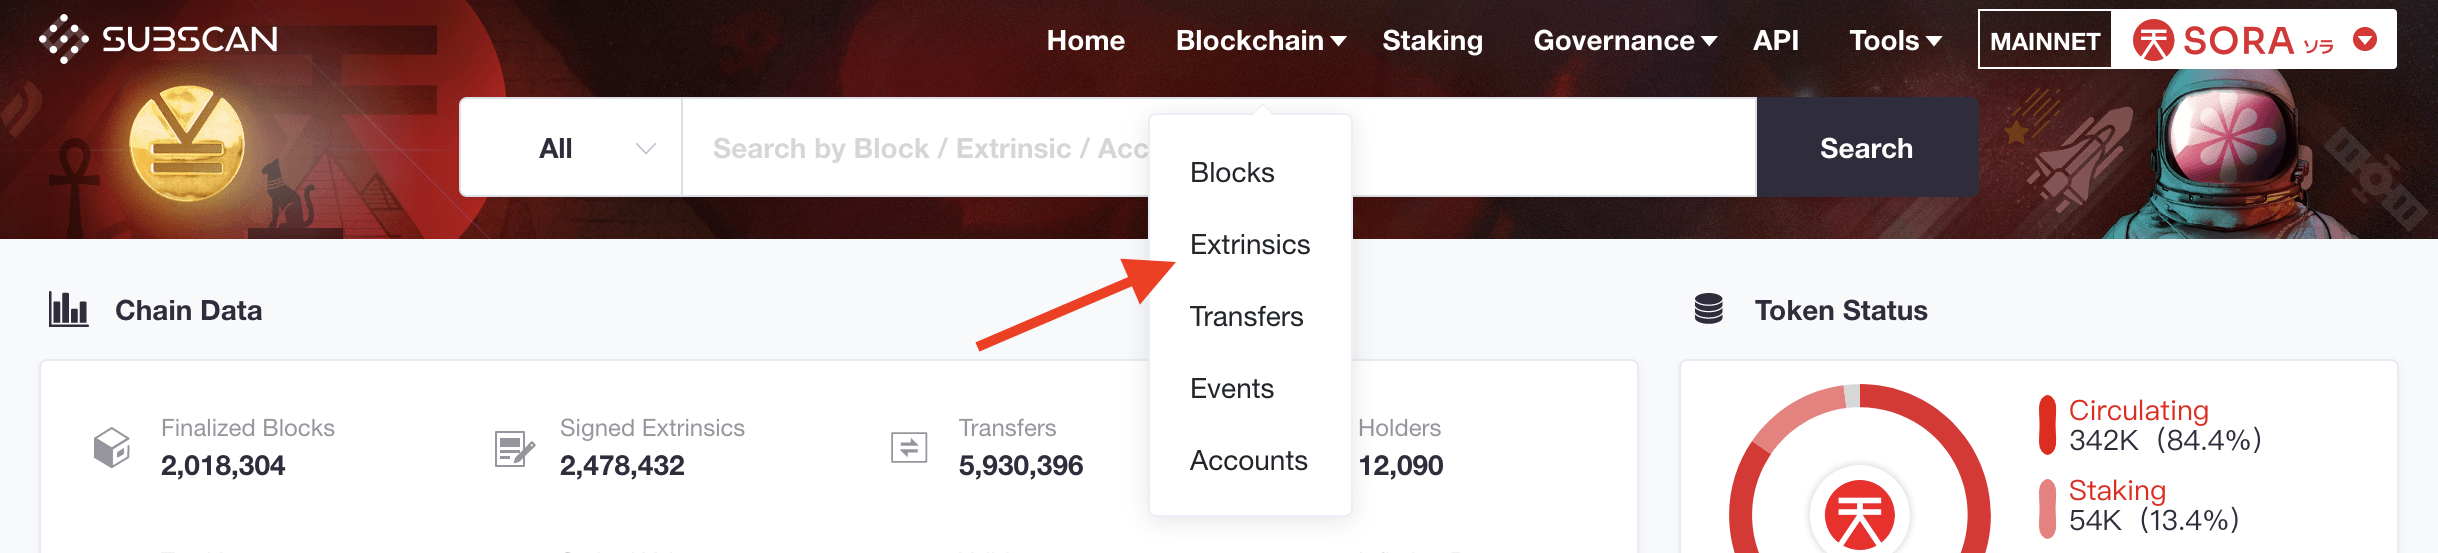Click the red Circulating legend swatch
Viewport: 2438px width, 553px height.
click(x=2047, y=425)
